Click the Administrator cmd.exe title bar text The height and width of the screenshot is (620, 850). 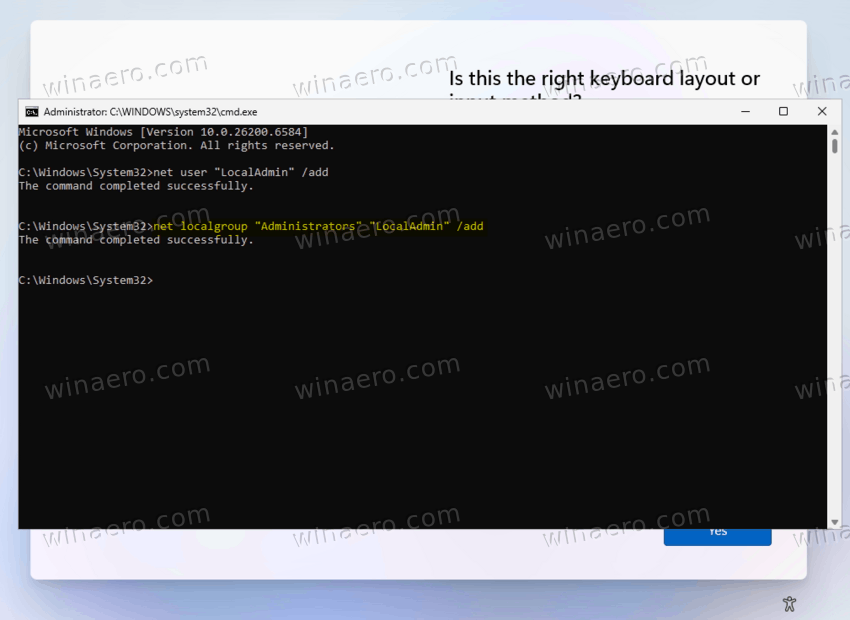tap(149, 112)
